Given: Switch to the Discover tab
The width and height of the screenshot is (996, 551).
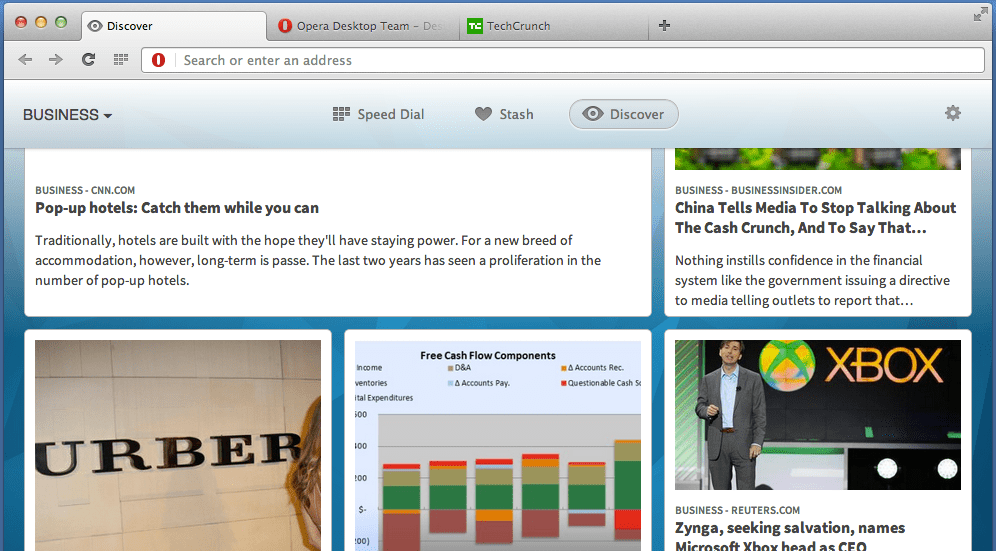Looking at the screenshot, I should click(x=174, y=26).
